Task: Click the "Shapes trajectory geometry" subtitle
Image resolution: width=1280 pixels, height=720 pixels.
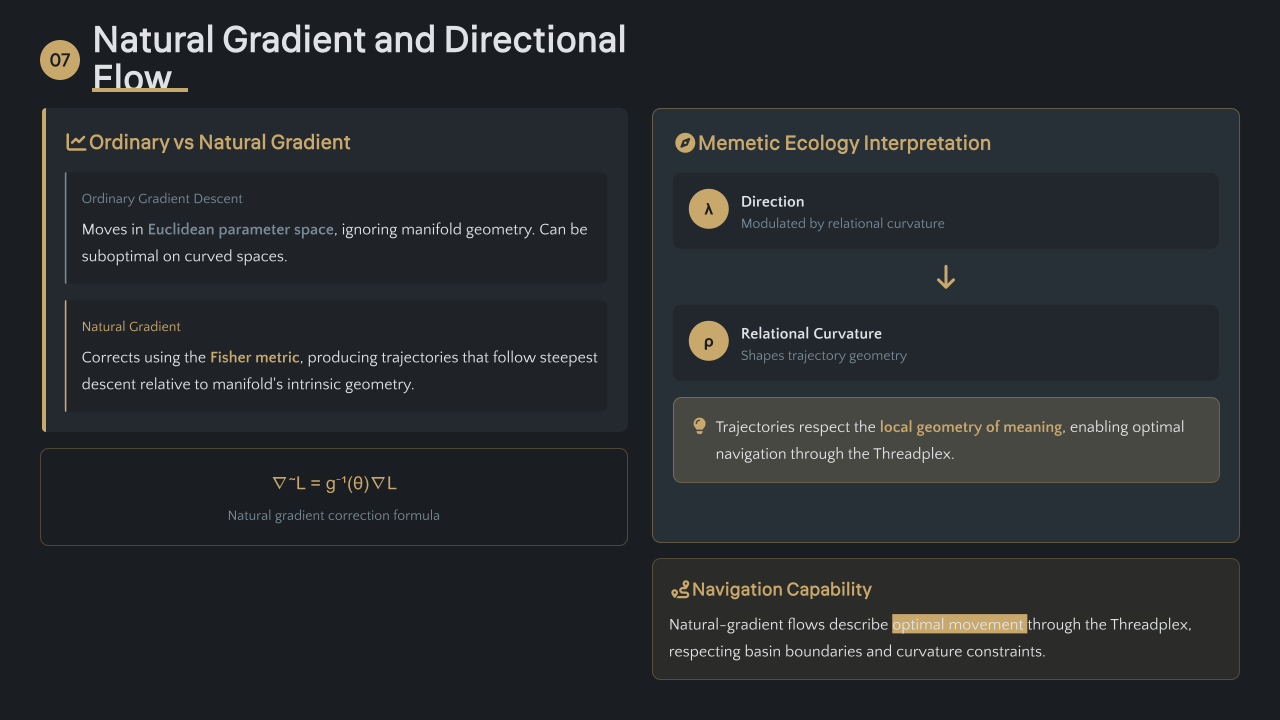Action: pyautogui.click(x=823, y=356)
